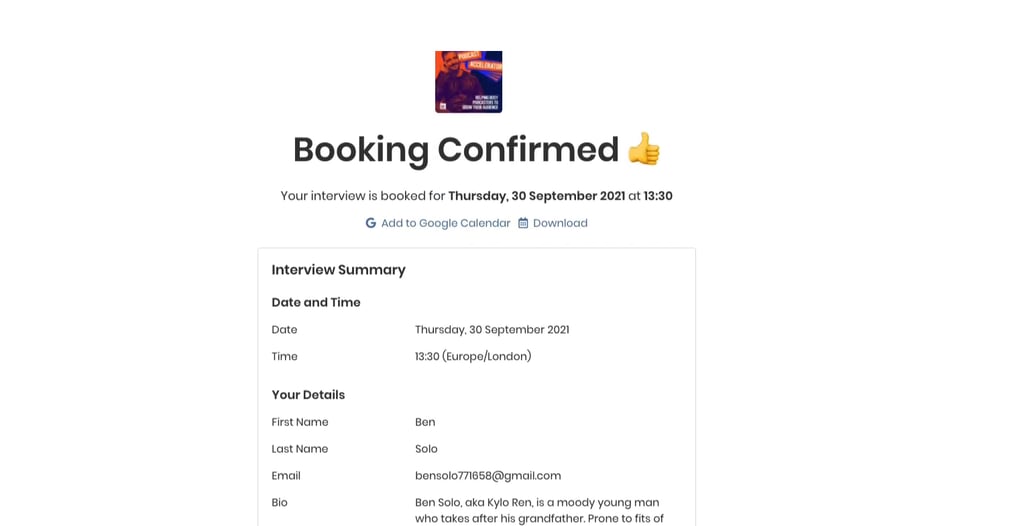The width and height of the screenshot is (1024, 526).
Task: Click the Bio field label
Action: [x=280, y=502]
